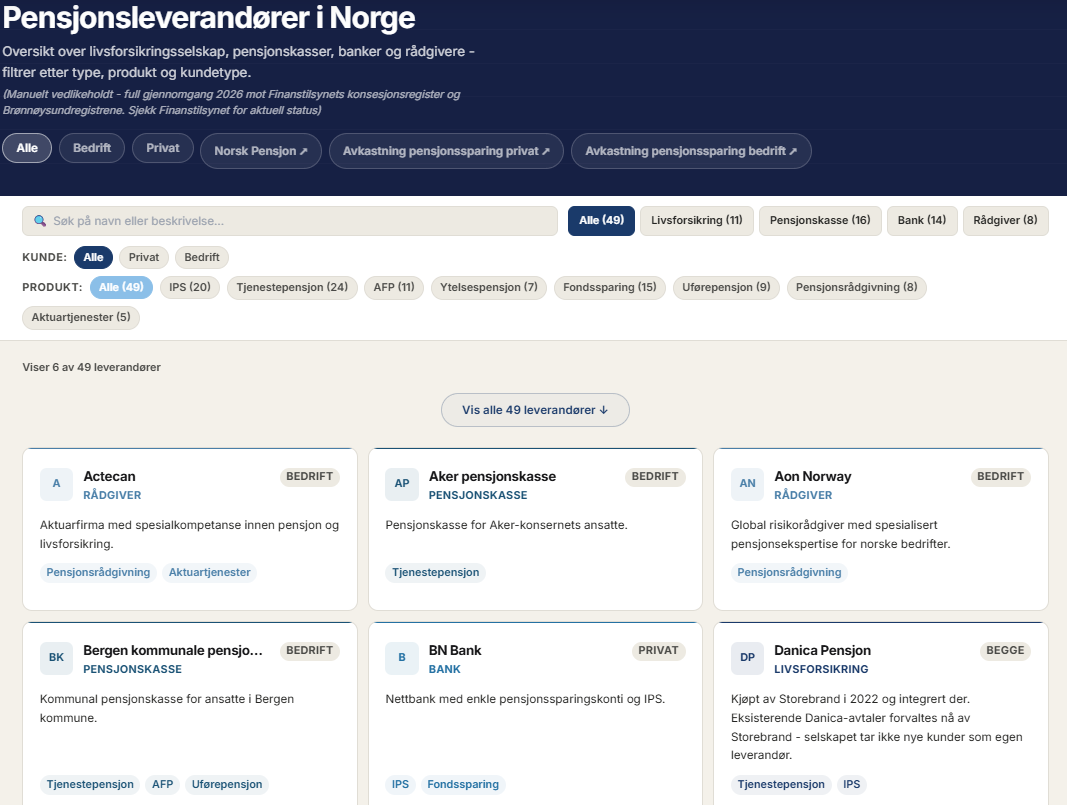Click Fondssparing tag on BN Bank card

tap(463, 785)
